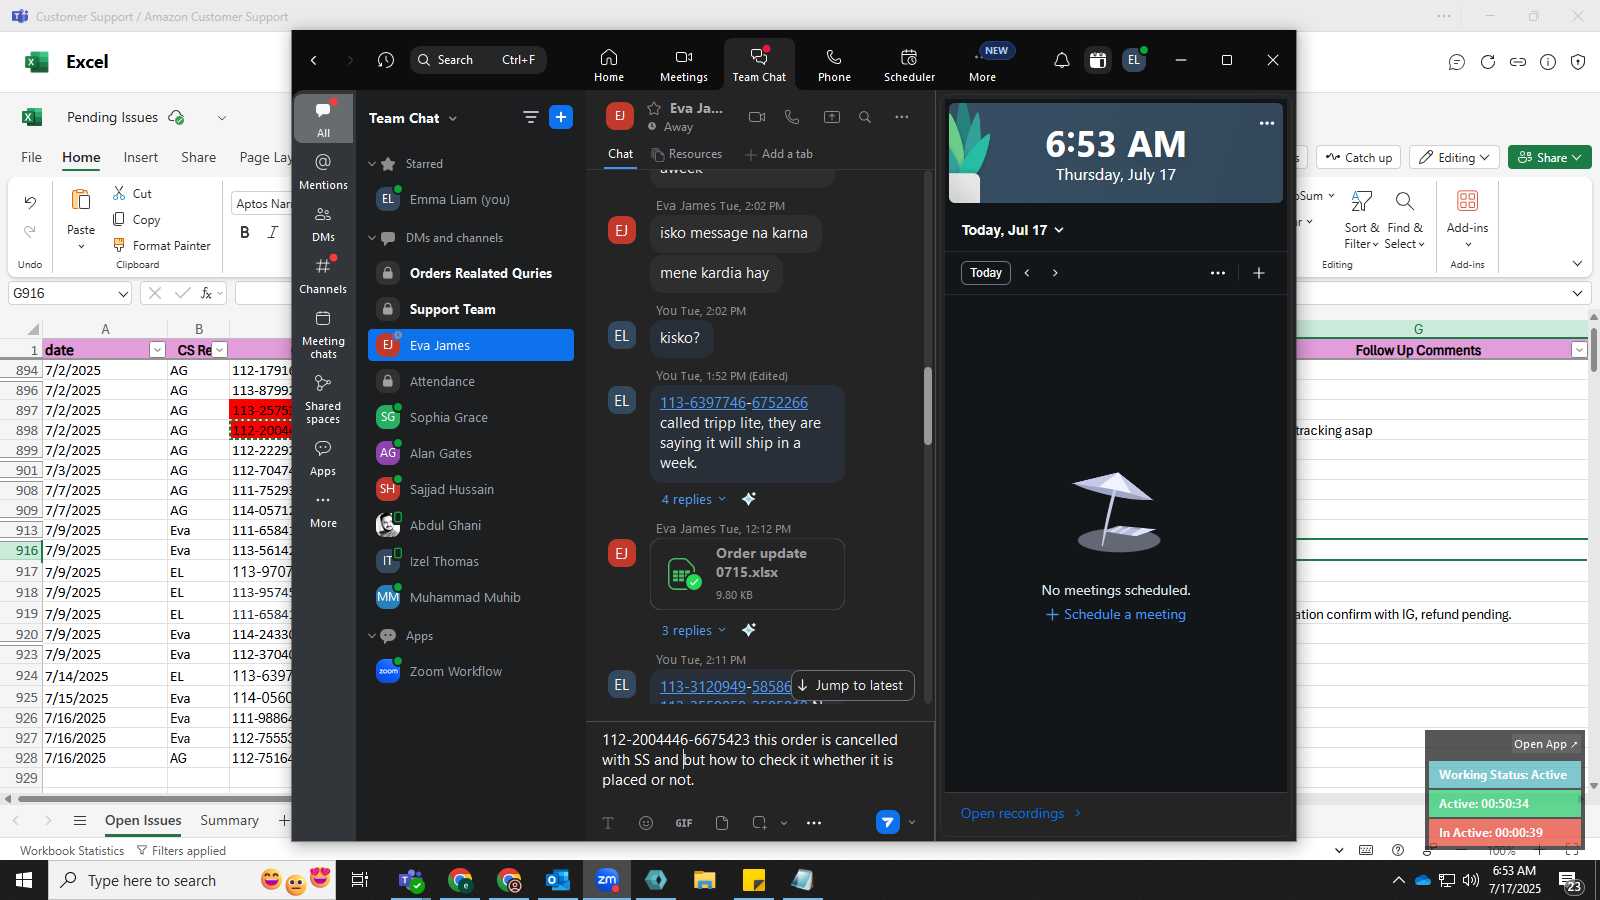This screenshot has height=900, width=1600.
Task: Open DMs in Zoom sidebar
Action: [323, 224]
